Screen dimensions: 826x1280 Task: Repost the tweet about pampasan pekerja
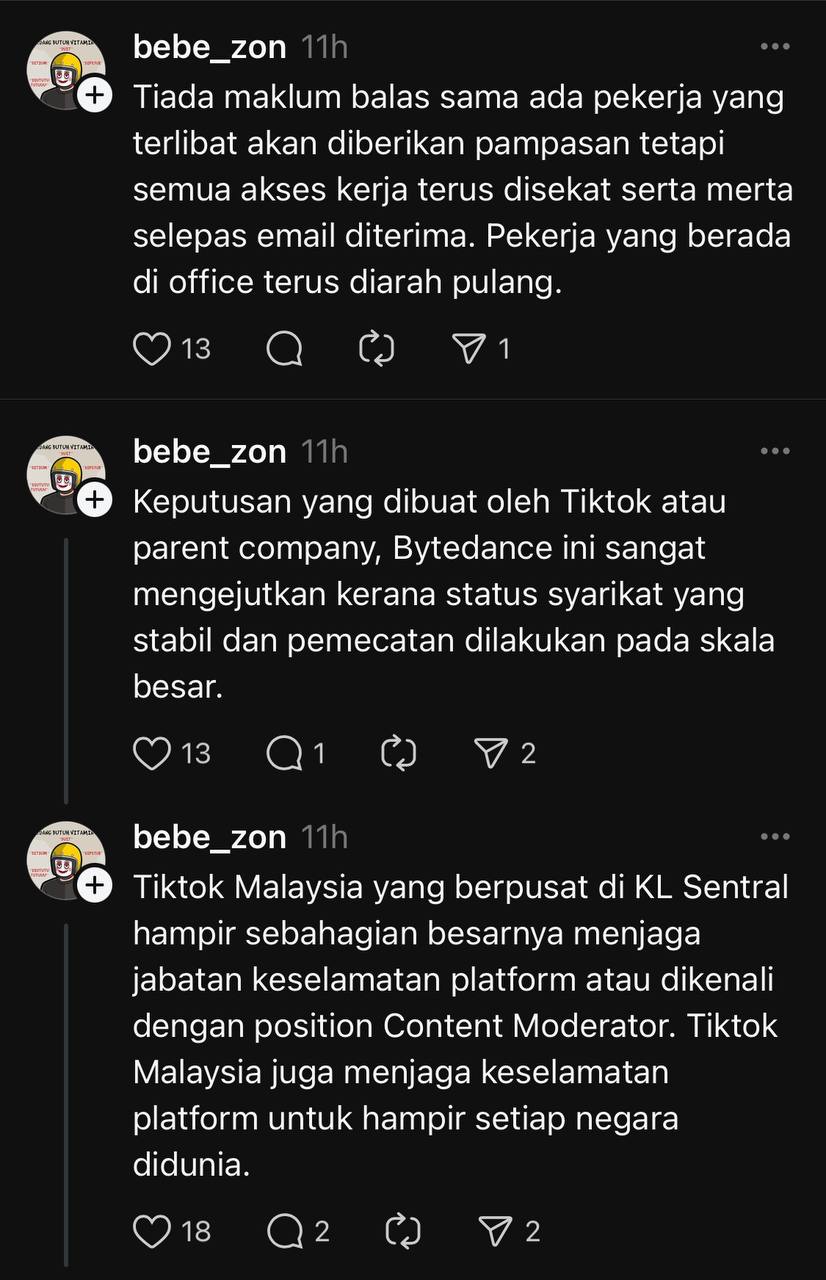[x=377, y=348]
